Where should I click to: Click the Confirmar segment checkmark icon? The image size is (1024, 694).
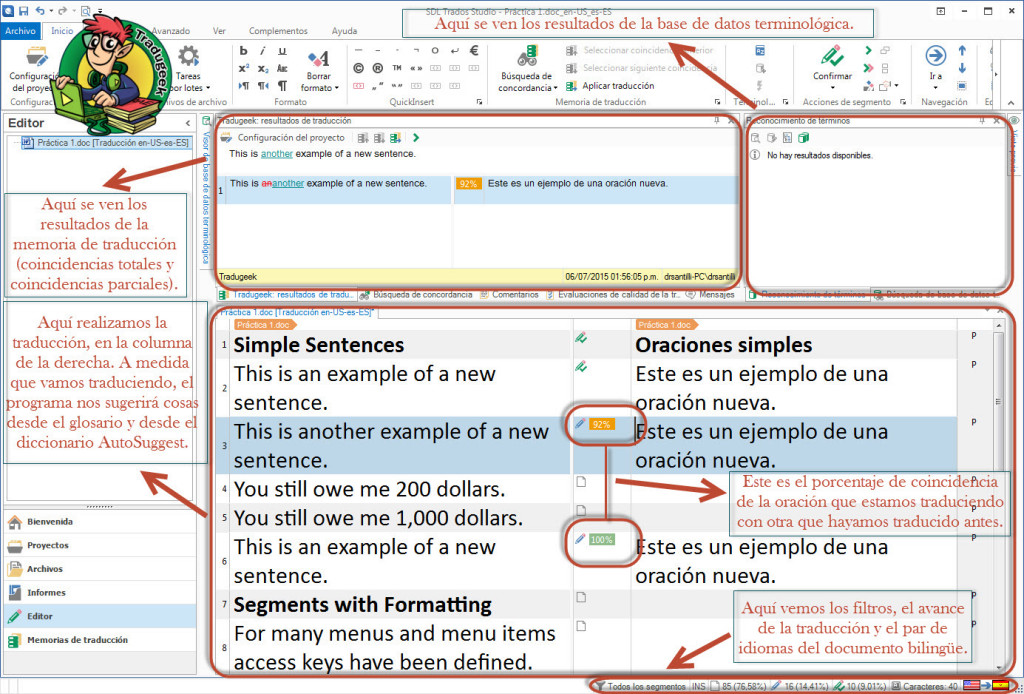831,55
